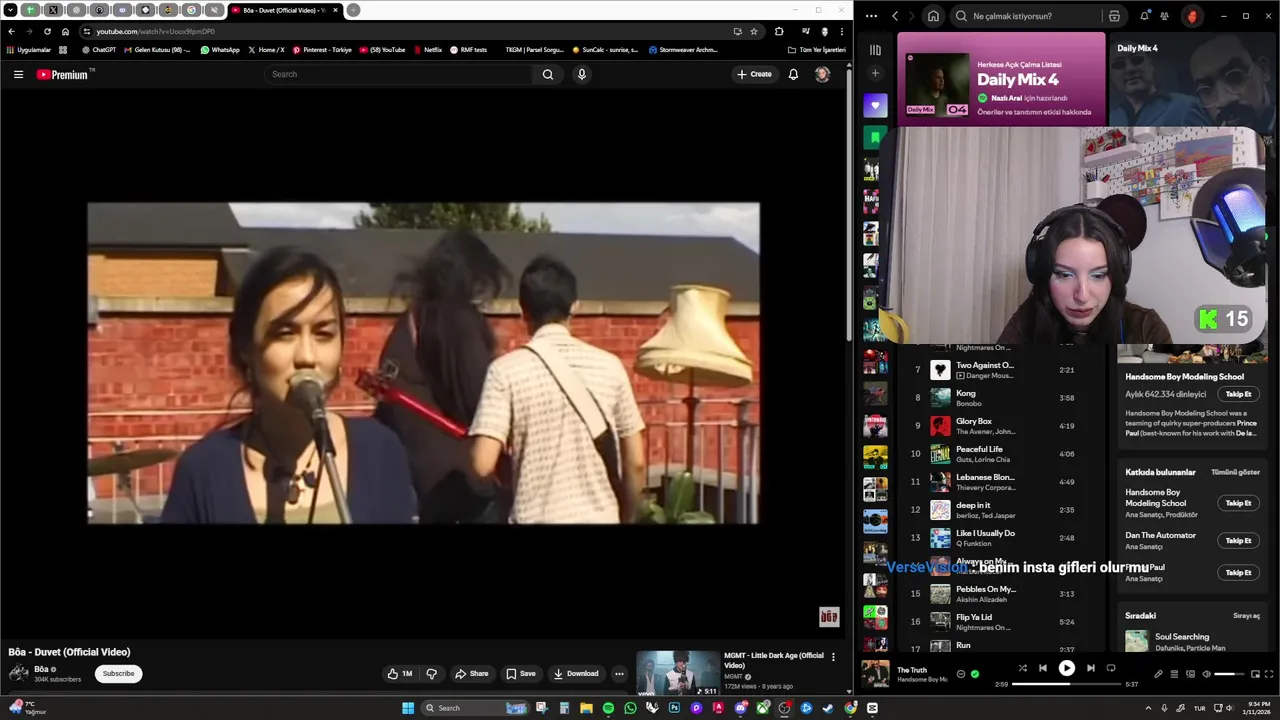Viewport: 1280px width, 720px height.
Task: Play The Truth in Spotify
Action: (1067, 668)
